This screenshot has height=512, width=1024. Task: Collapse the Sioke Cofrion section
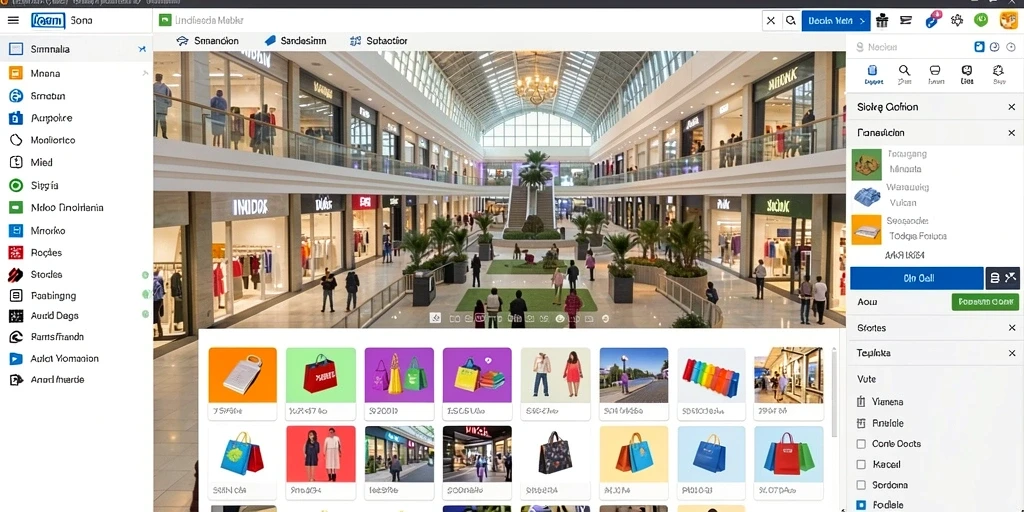point(1012,107)
